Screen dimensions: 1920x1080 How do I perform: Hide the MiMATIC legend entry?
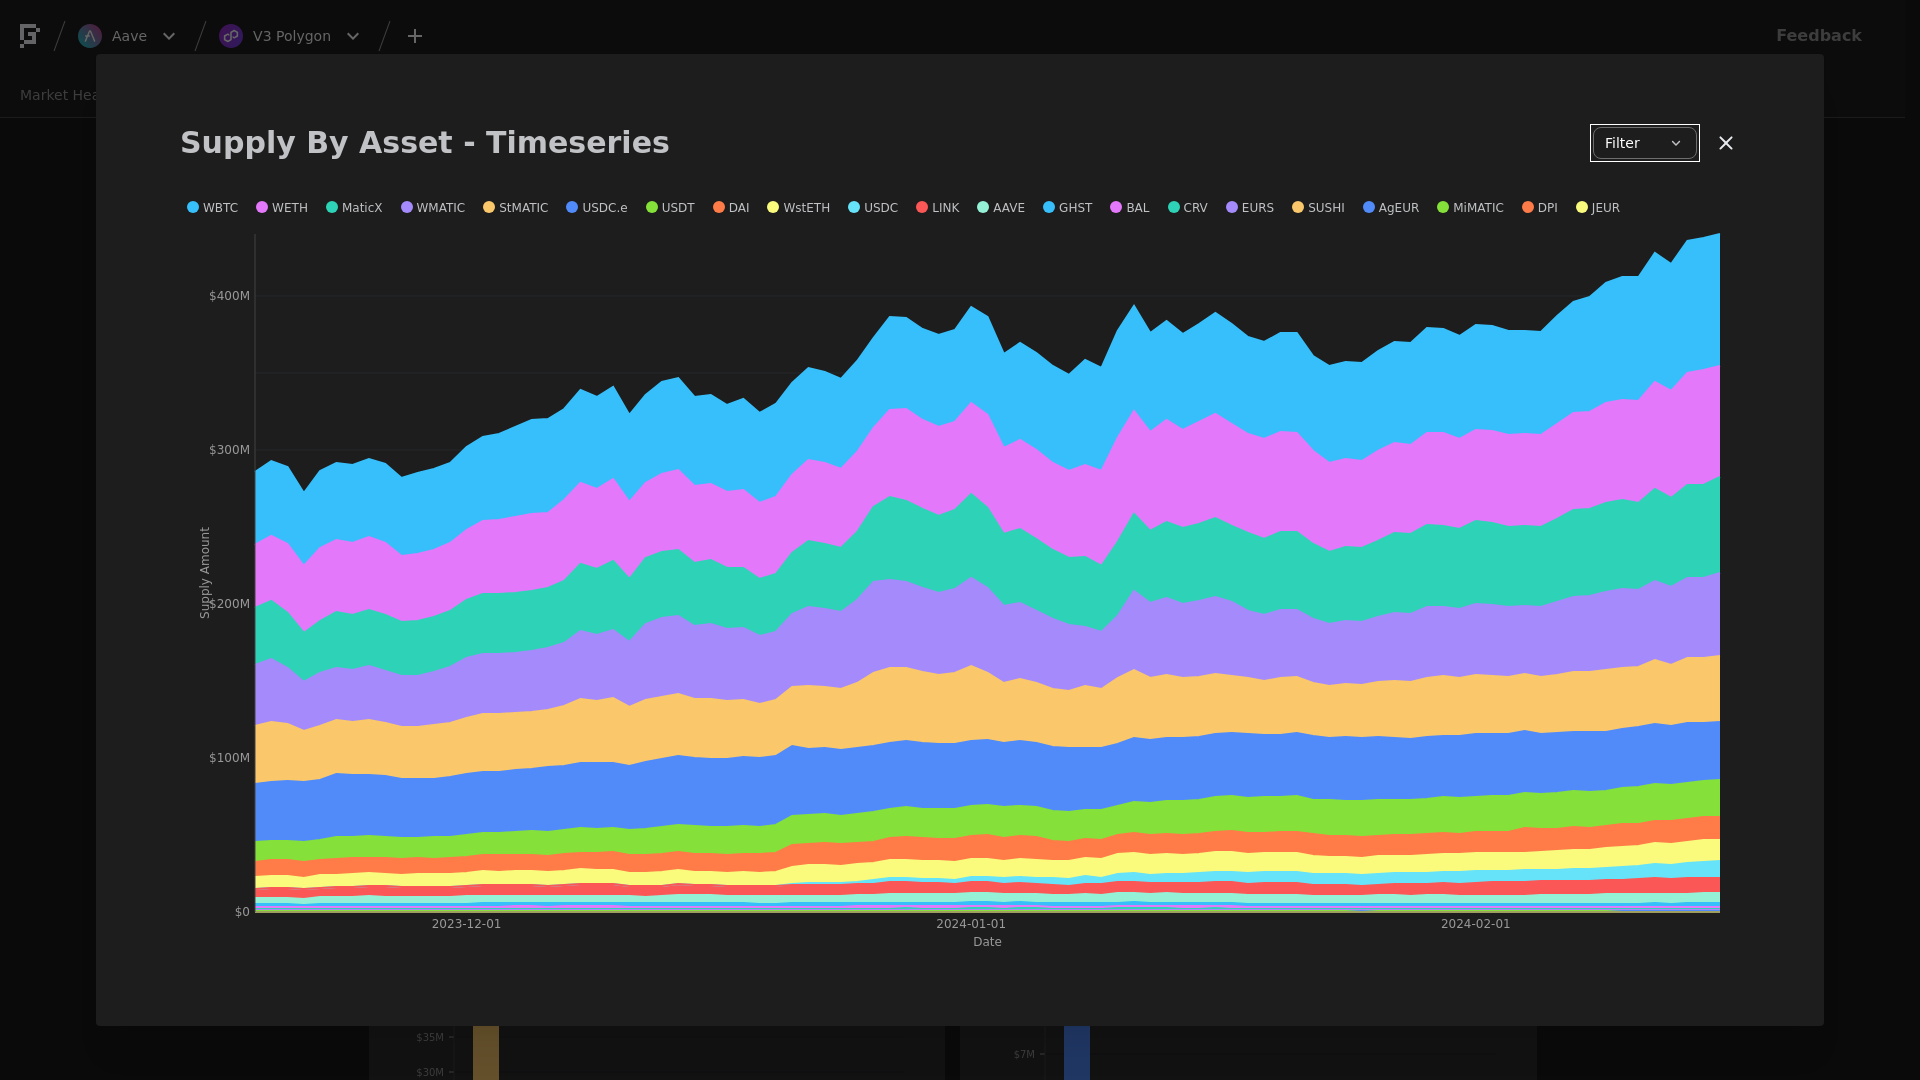coord(1470,208)
